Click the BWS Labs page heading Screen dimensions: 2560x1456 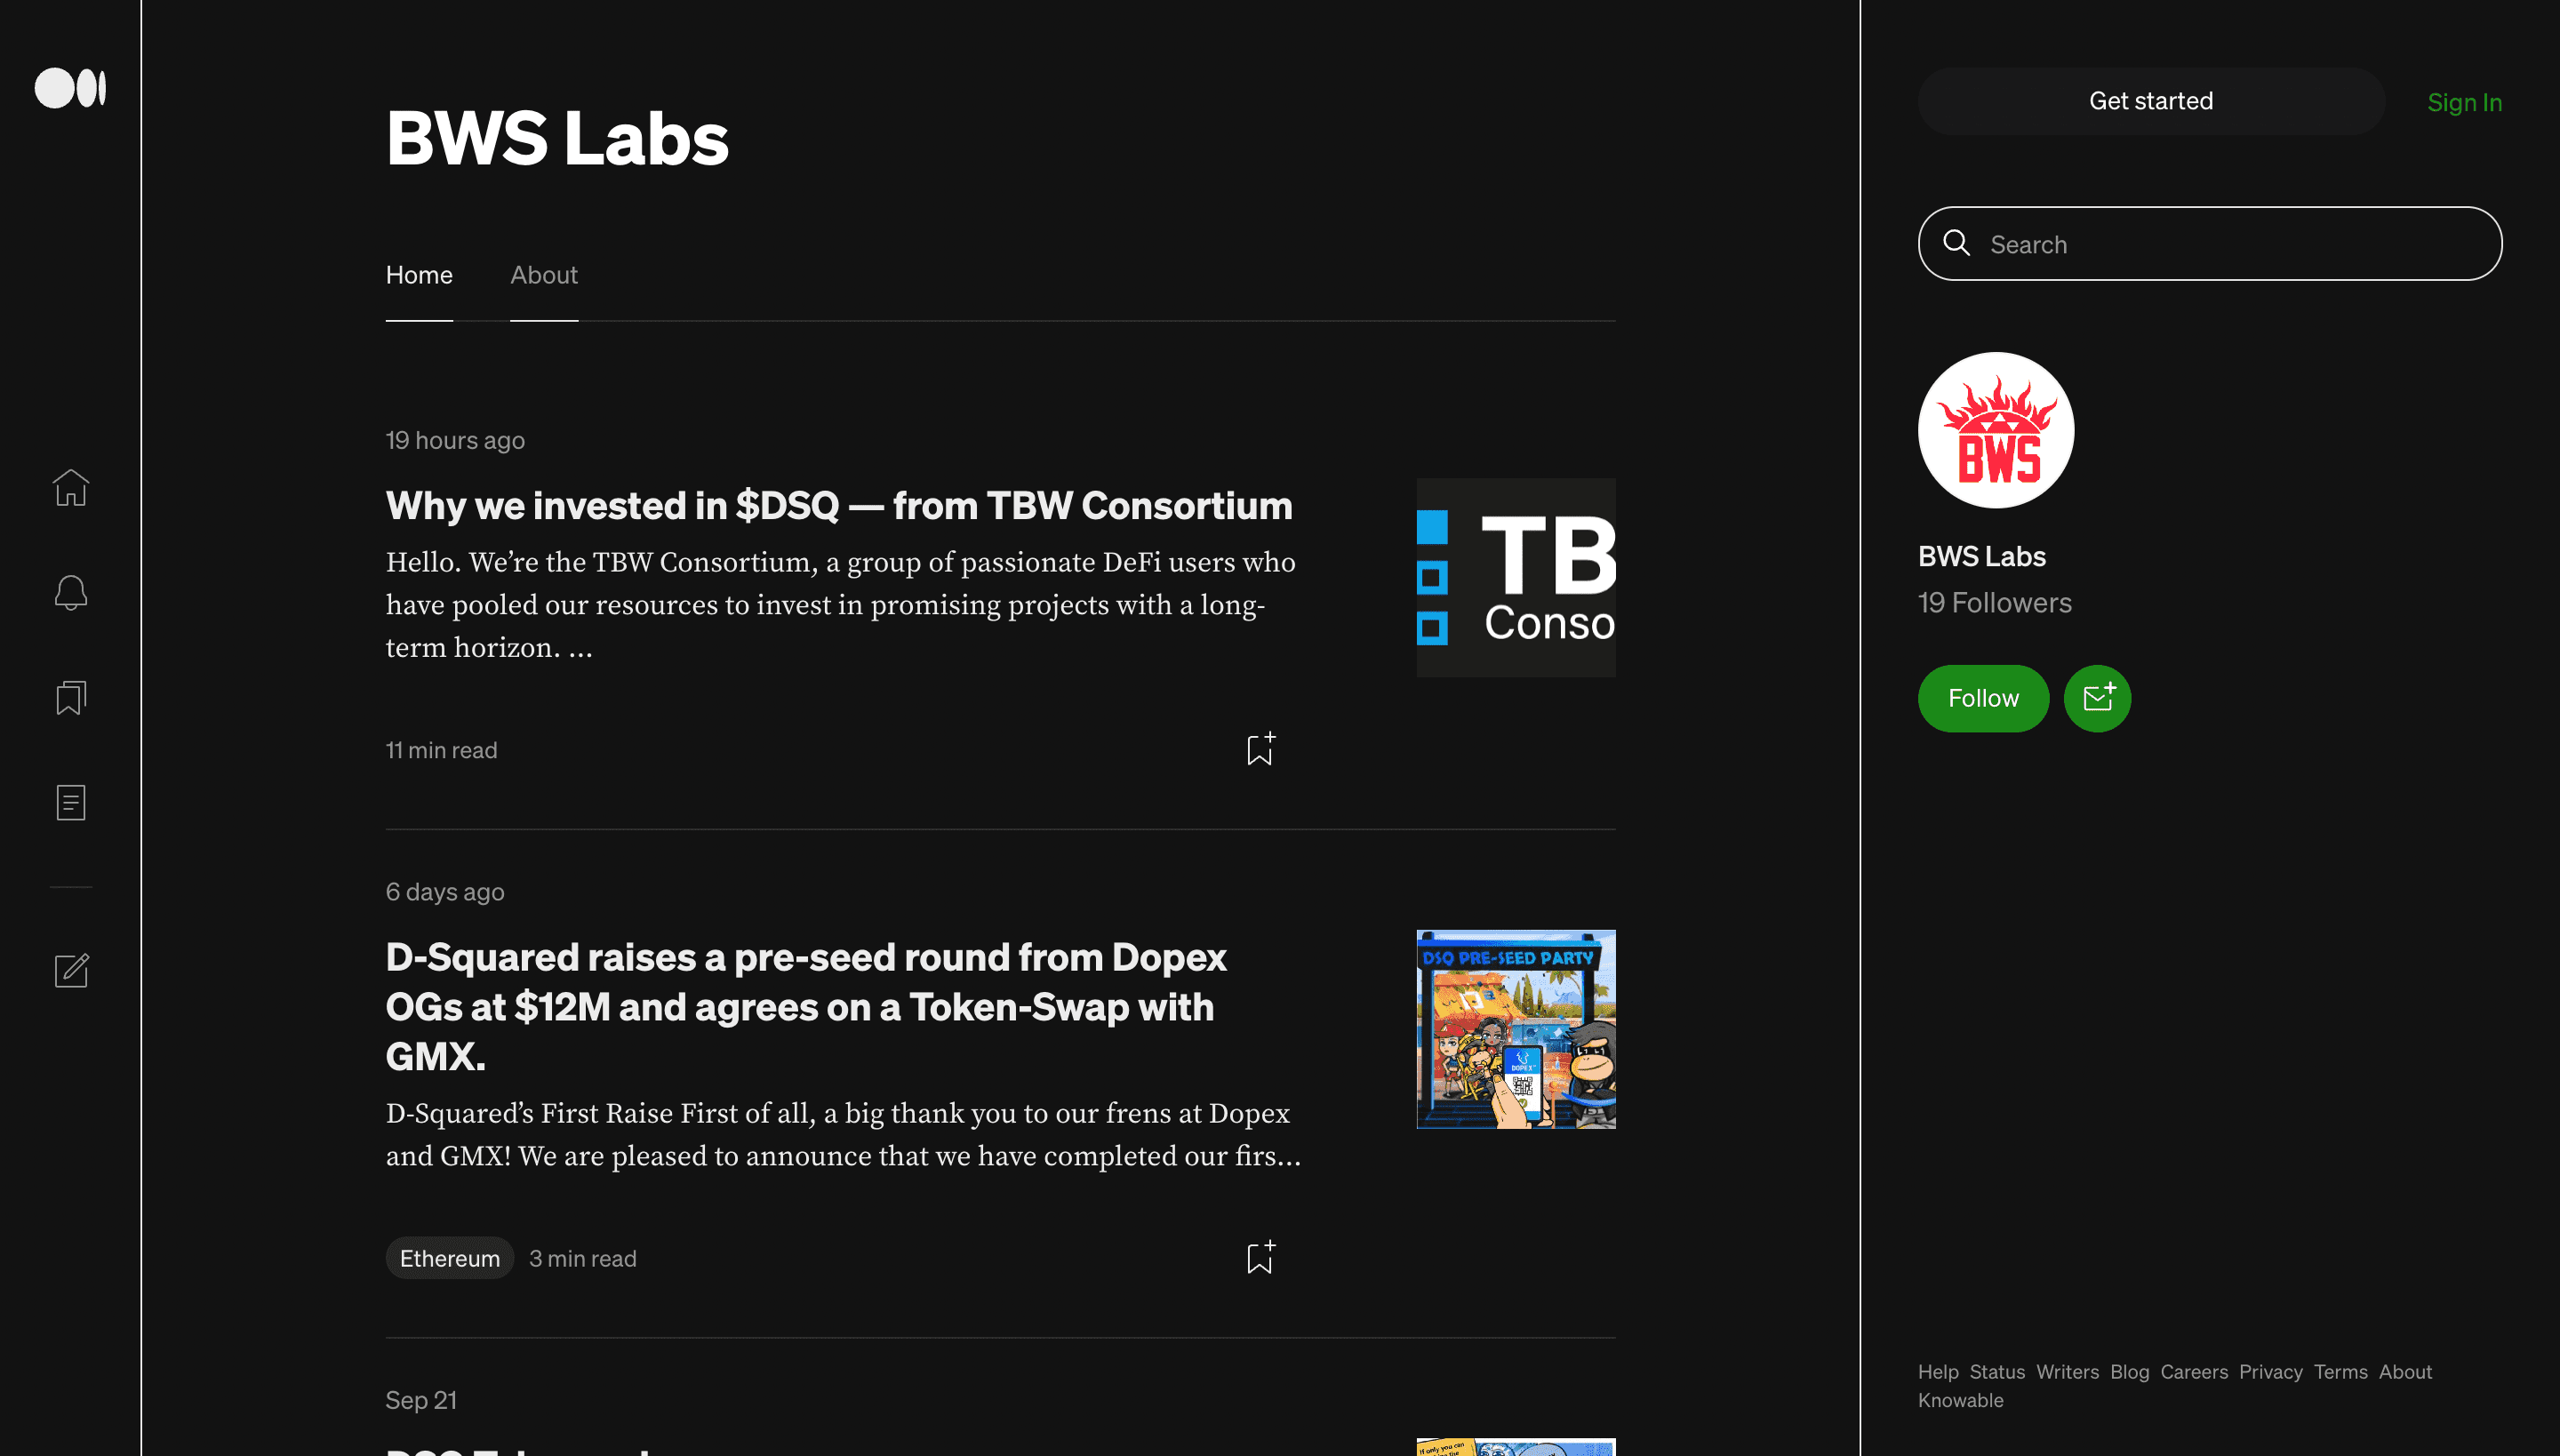tap(557, 138)
